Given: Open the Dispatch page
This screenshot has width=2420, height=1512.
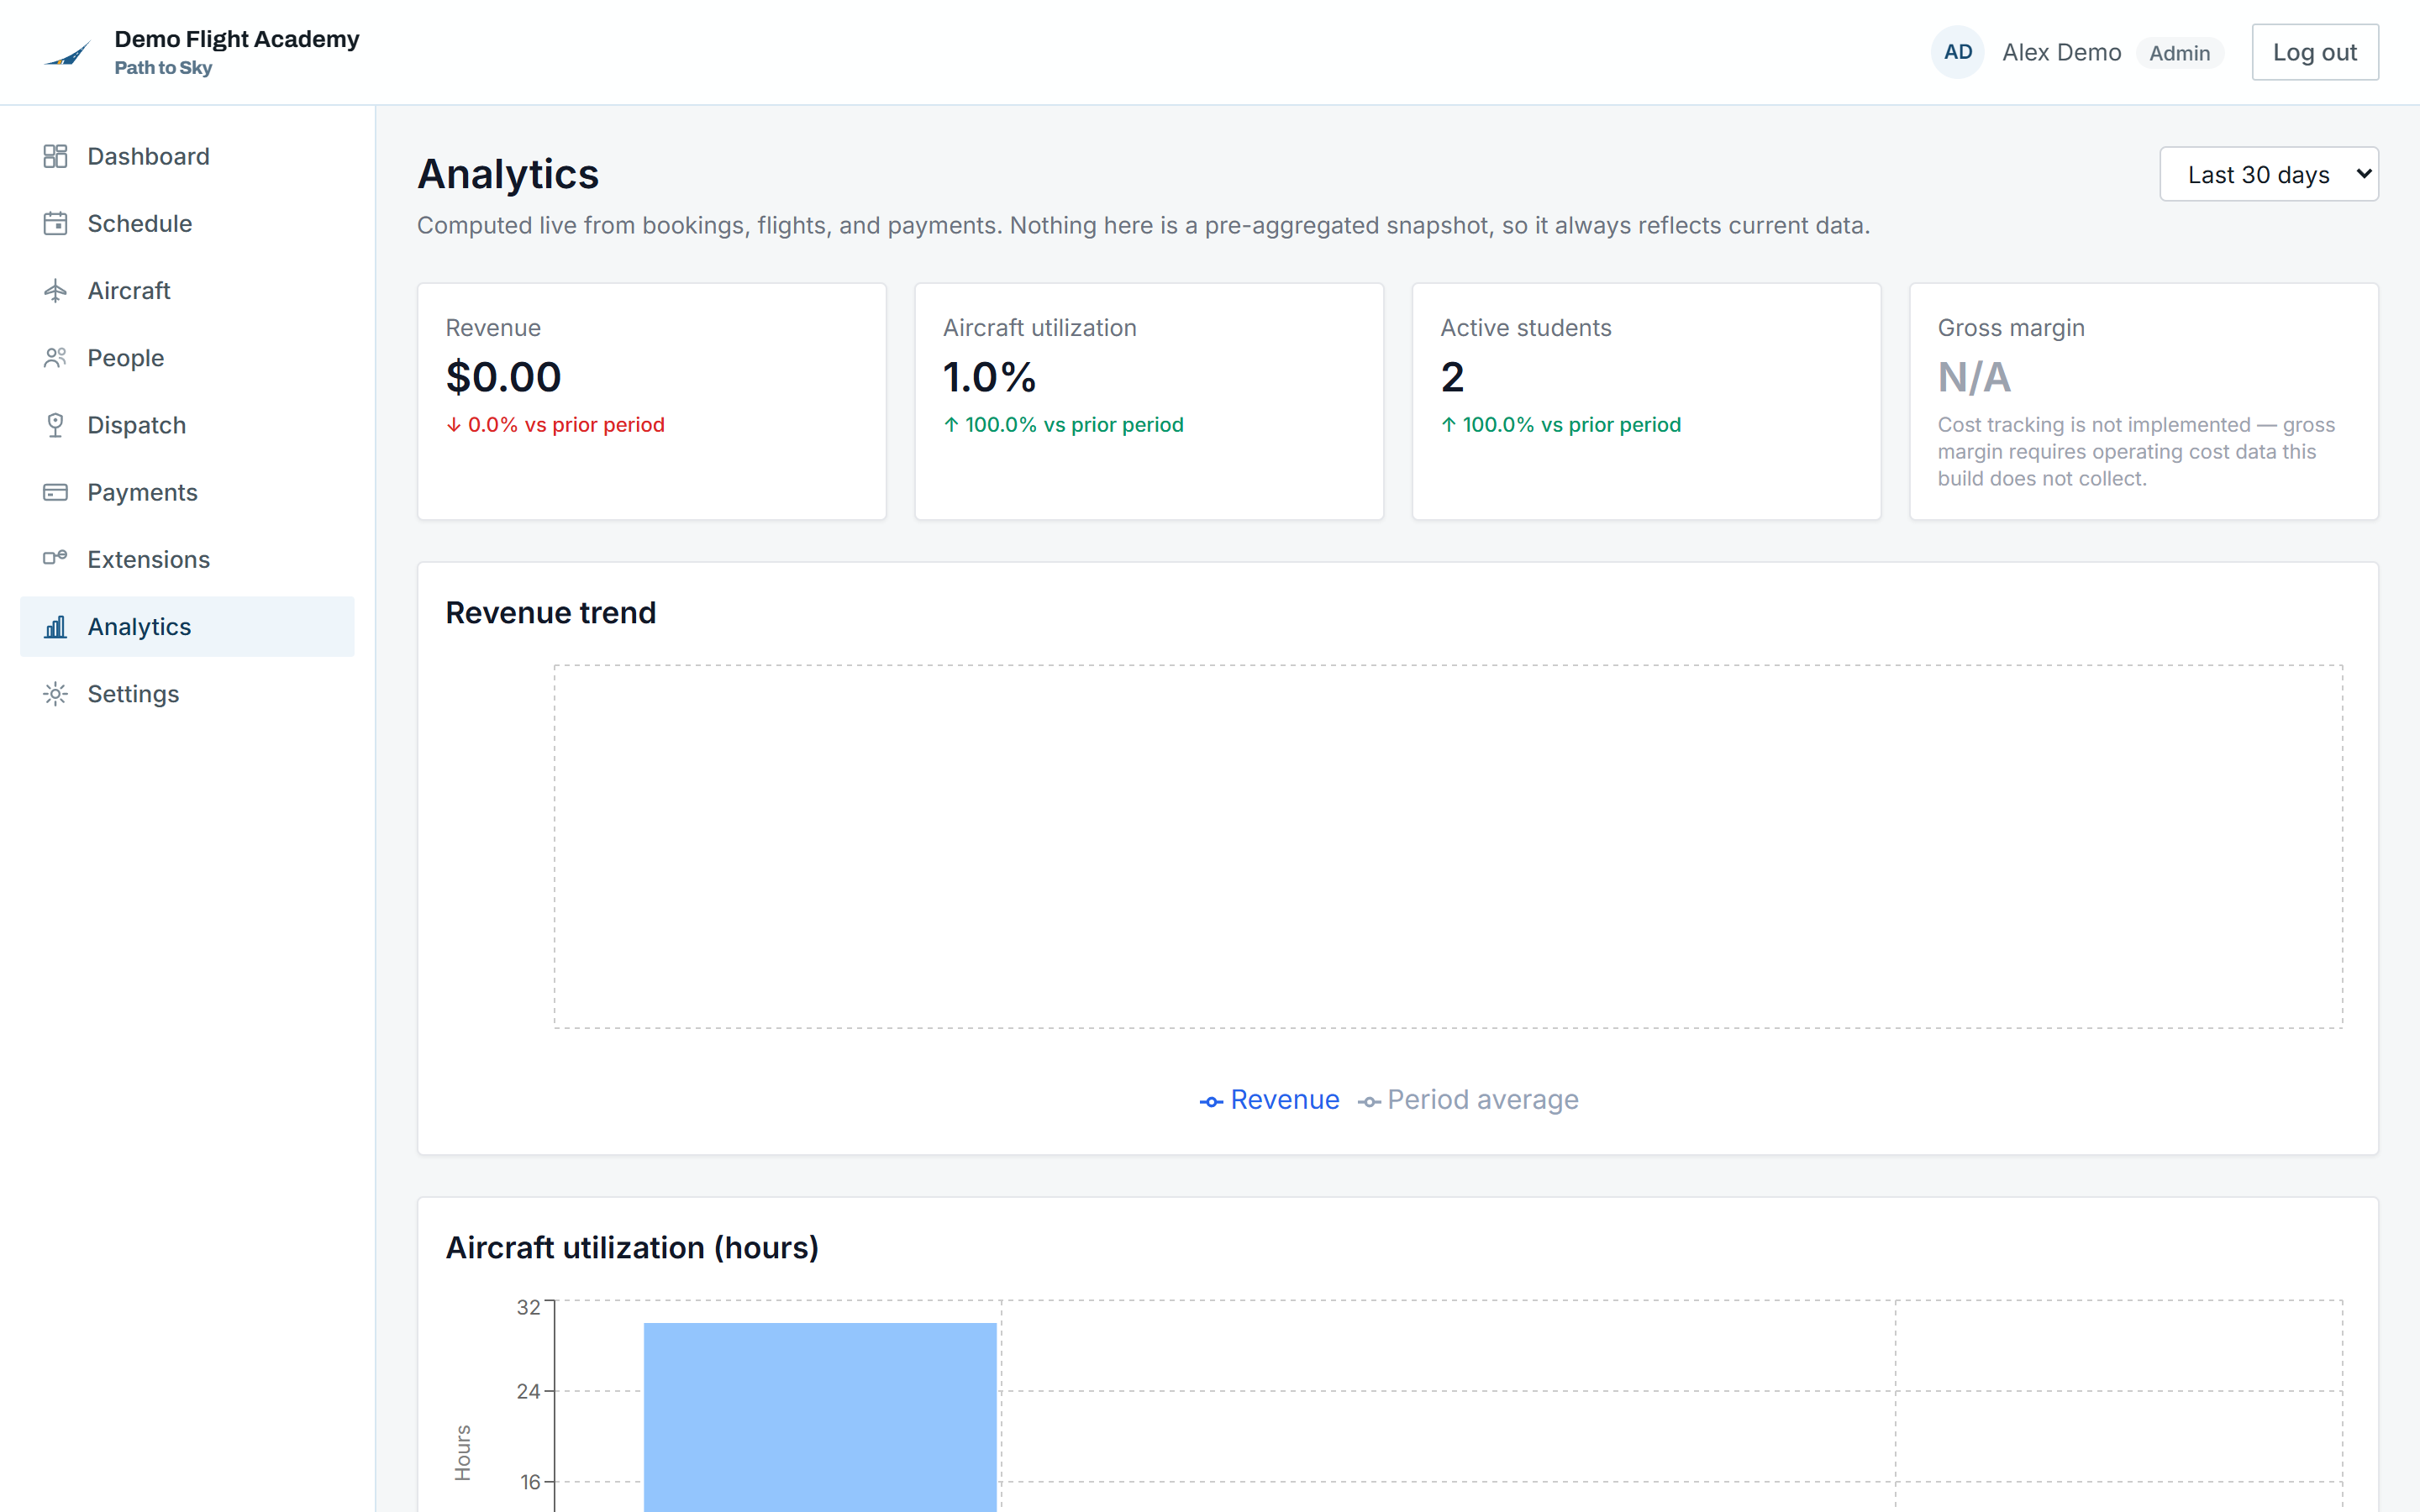Looking at the screenshot, I should coord(187,425).
